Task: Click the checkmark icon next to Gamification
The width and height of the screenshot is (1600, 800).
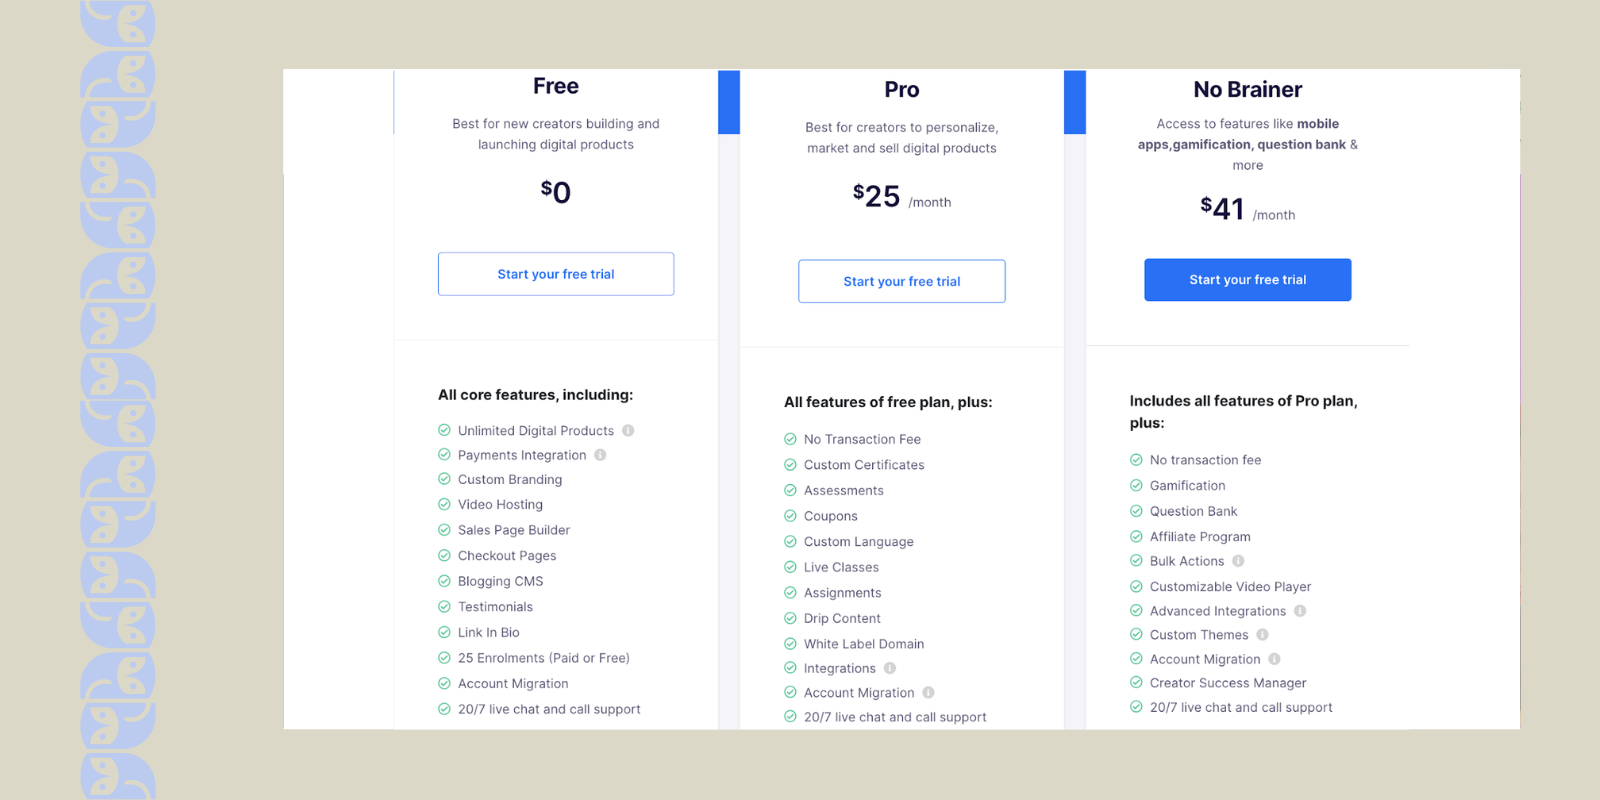Action: [1136, 485]
